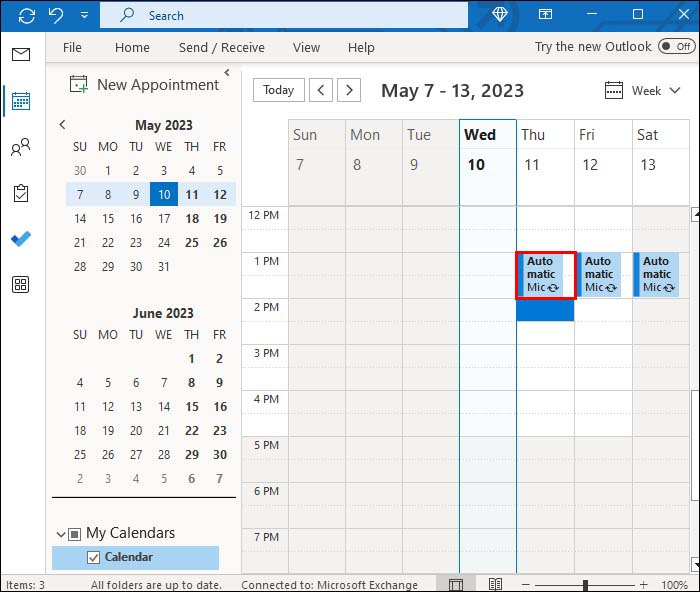Select Saturday's Automatic appointment
Image resolution: width=700 pixels, height=592 pixels.
coord(657,275)
